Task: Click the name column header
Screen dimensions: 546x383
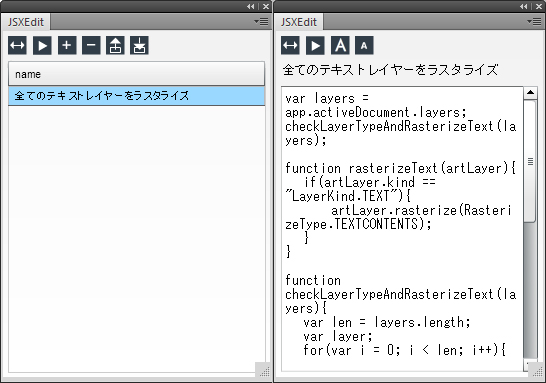Action: coord(136,74)
